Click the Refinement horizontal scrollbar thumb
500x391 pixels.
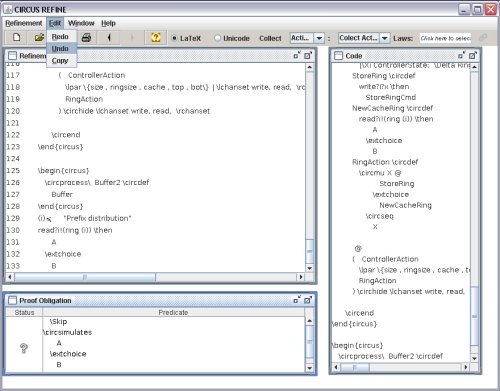[x=85, y=277]
